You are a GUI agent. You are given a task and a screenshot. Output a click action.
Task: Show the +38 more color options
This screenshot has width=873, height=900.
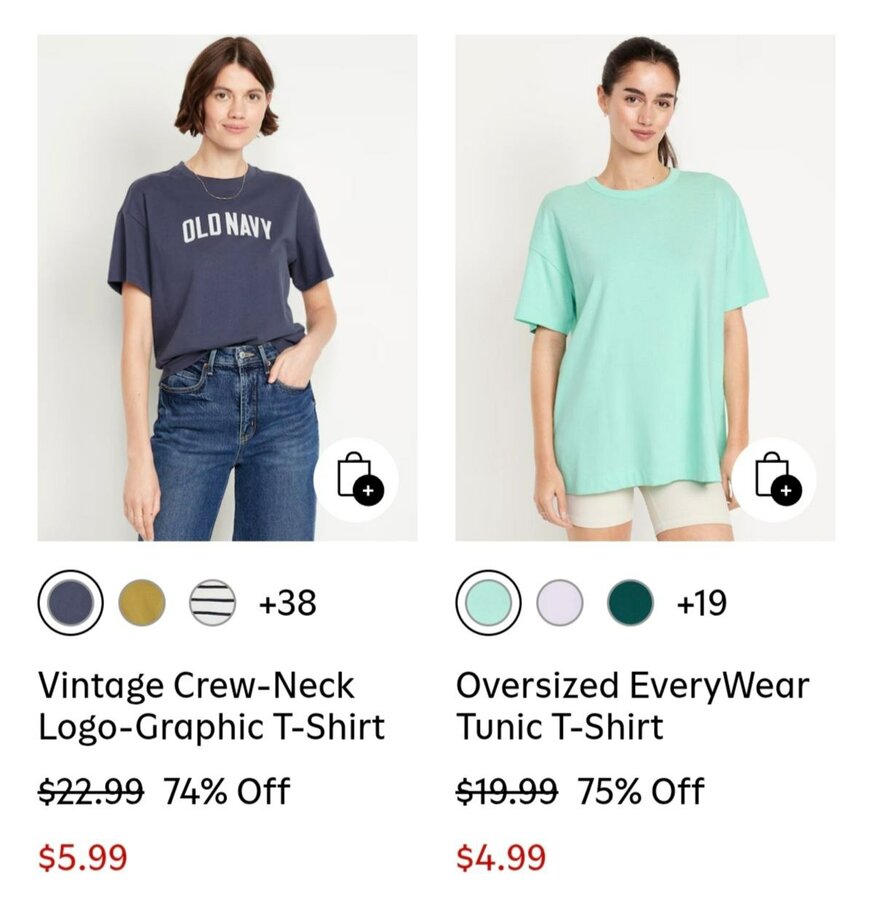pyautogui.click(x=287, y=604)
